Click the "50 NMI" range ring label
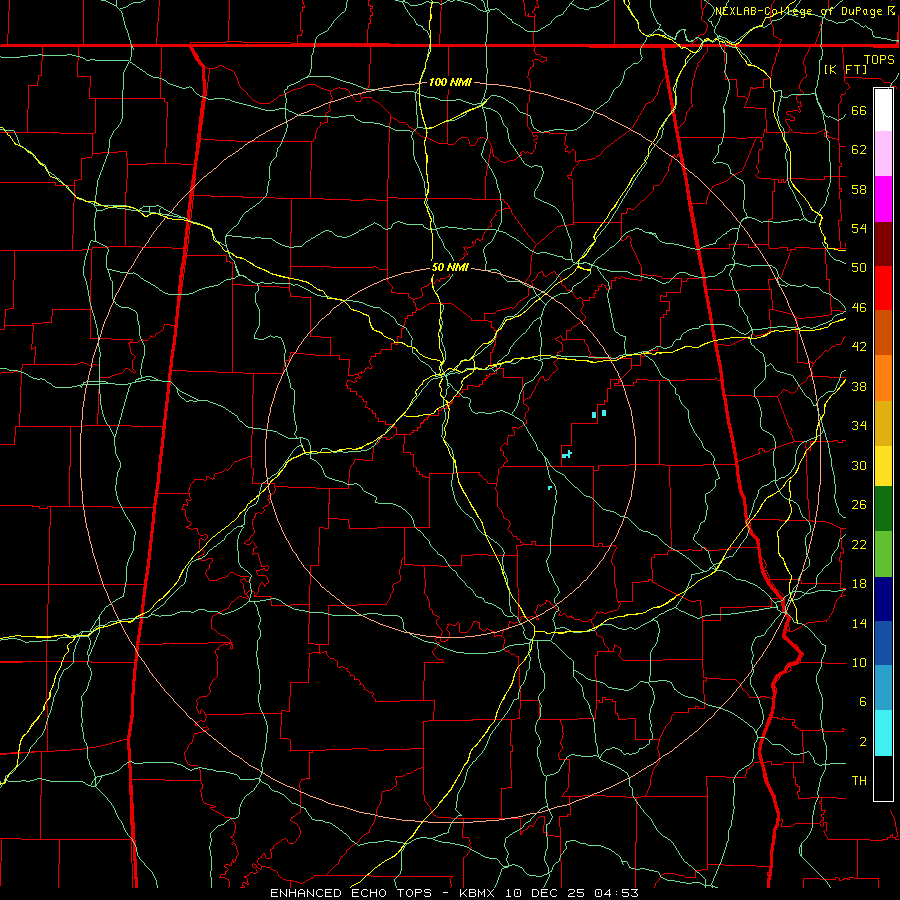900x900 pixels. click(450, 267)
